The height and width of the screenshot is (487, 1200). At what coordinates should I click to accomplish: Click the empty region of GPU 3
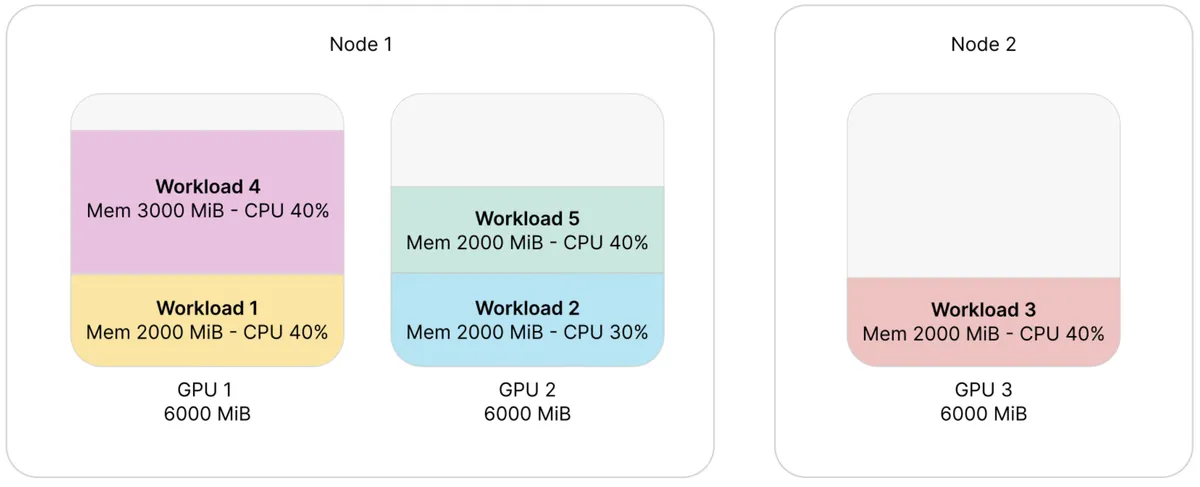click(x=983, y=186)
